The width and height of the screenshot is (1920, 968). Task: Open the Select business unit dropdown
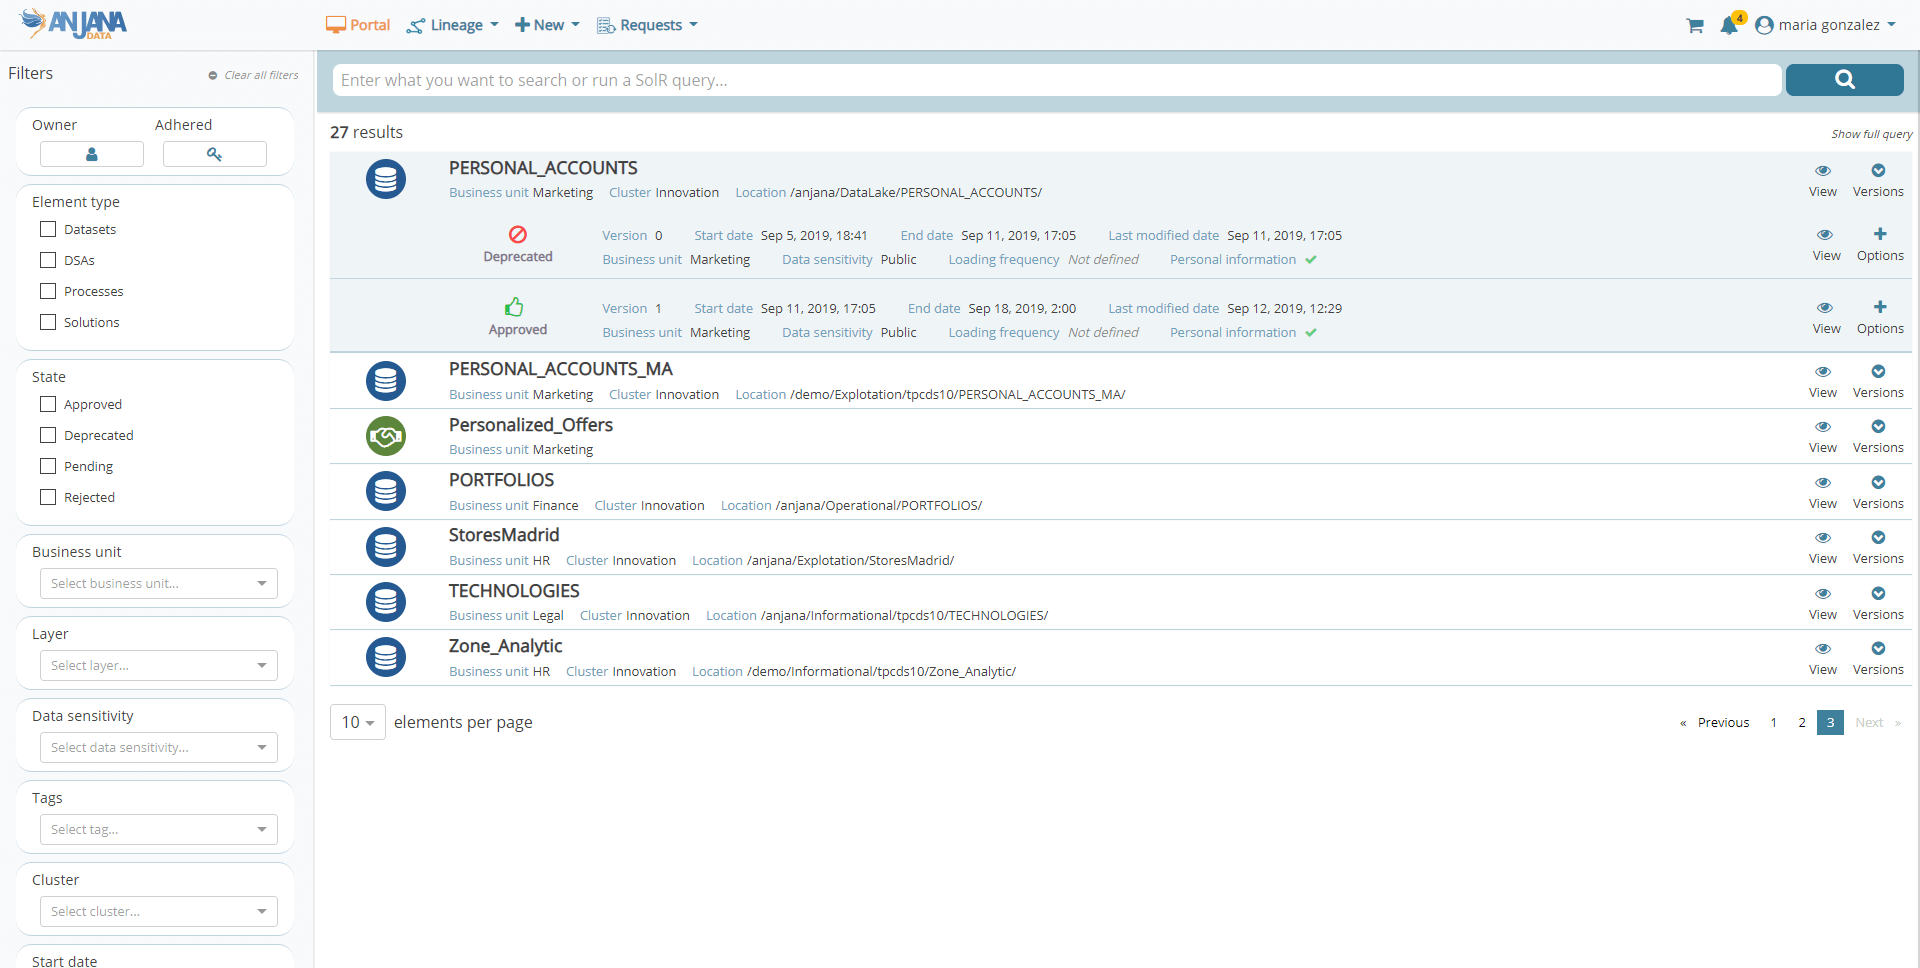coord(158,584)
